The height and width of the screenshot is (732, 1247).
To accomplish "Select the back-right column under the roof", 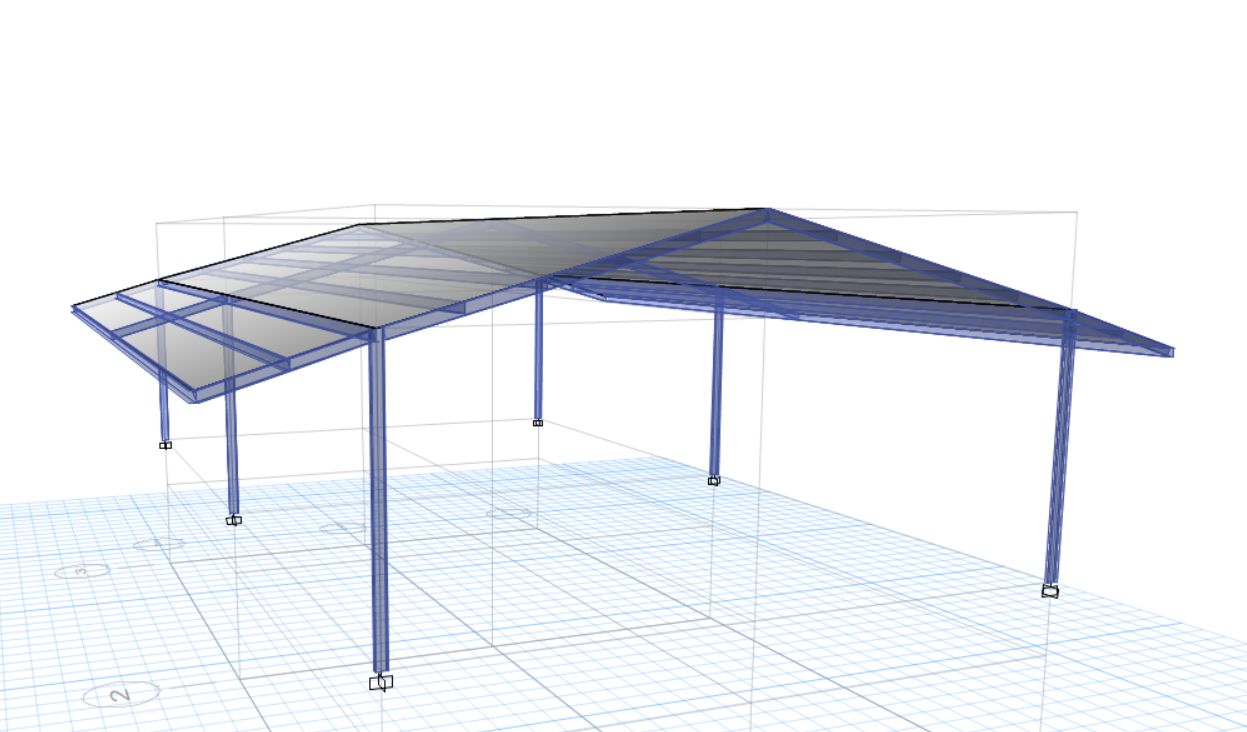I will pyautogui.click(x=716, y=390).
